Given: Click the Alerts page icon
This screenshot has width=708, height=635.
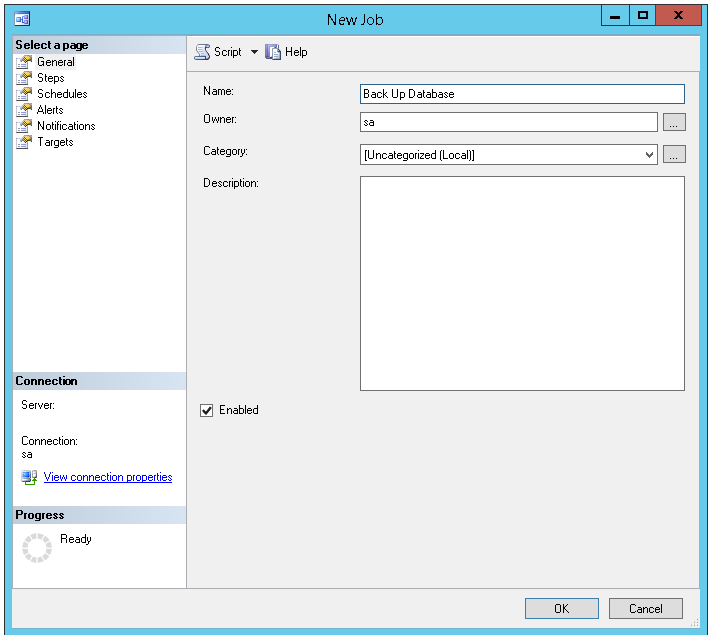Looking at the screenshot, I should click(x=24, y=110).
